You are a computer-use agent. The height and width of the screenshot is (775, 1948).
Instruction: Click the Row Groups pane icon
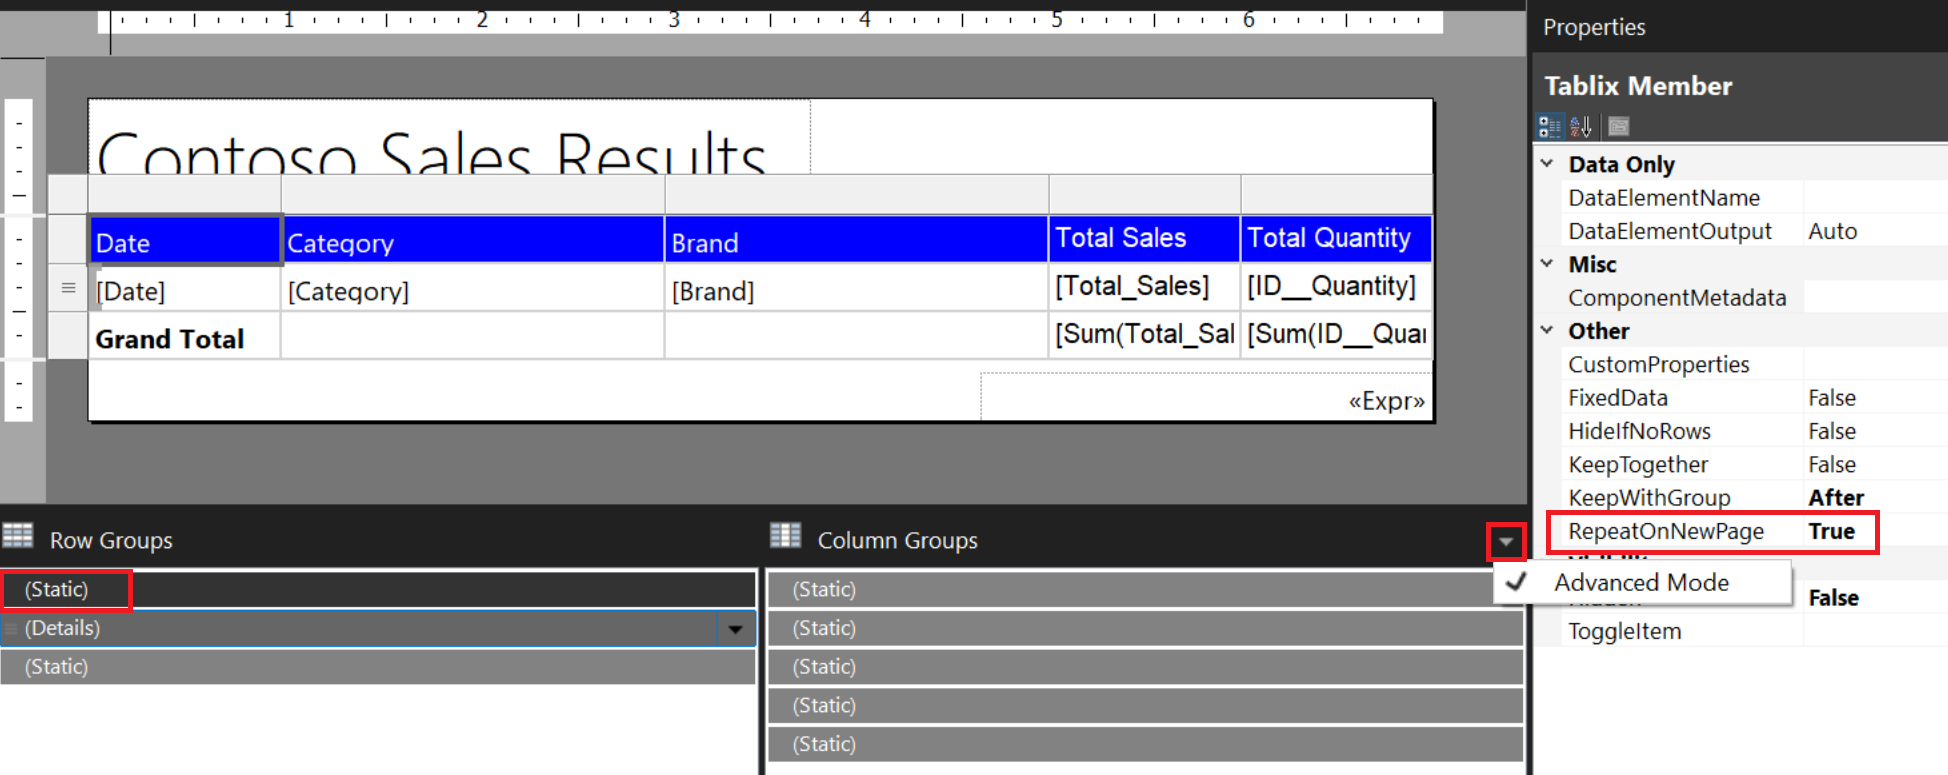click(18, 536)
